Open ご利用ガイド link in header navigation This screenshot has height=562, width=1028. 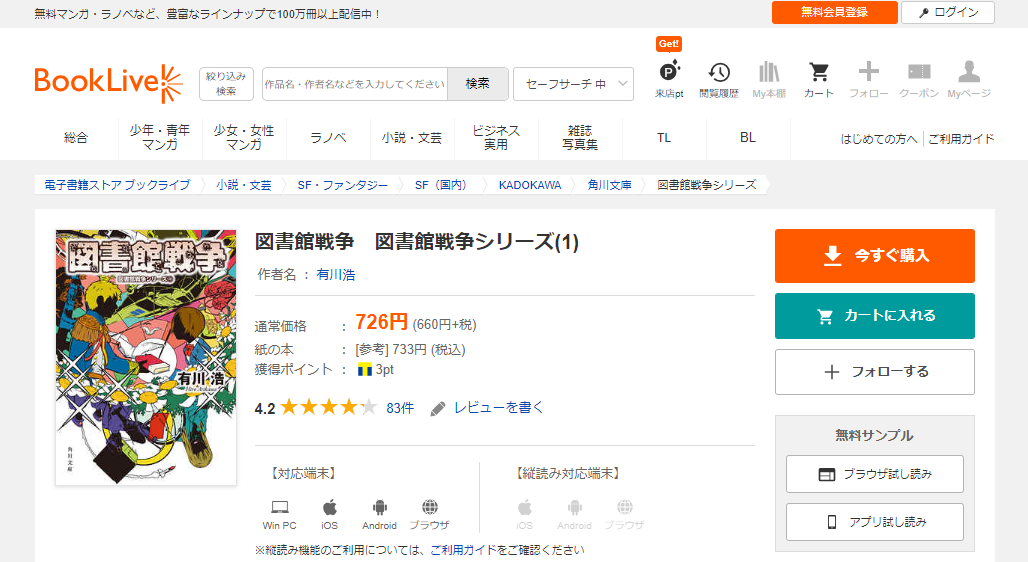pos(961,139)
